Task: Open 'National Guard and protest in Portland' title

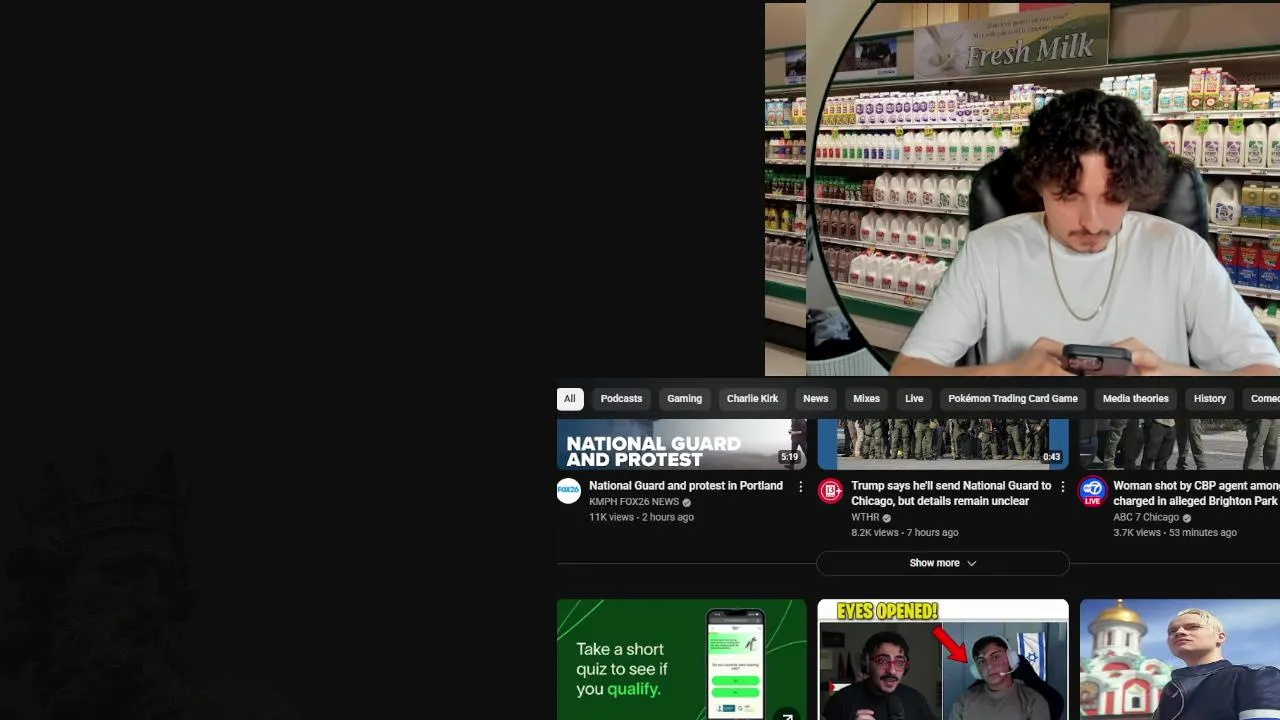Action: click(686, 486)
